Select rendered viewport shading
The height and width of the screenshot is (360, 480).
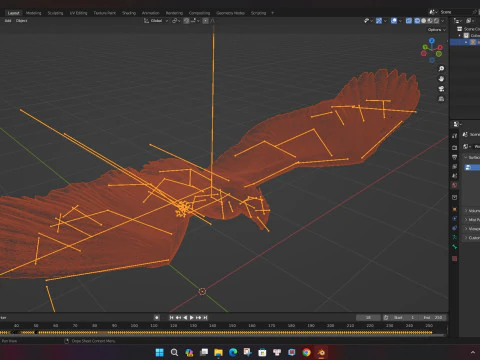436,21
